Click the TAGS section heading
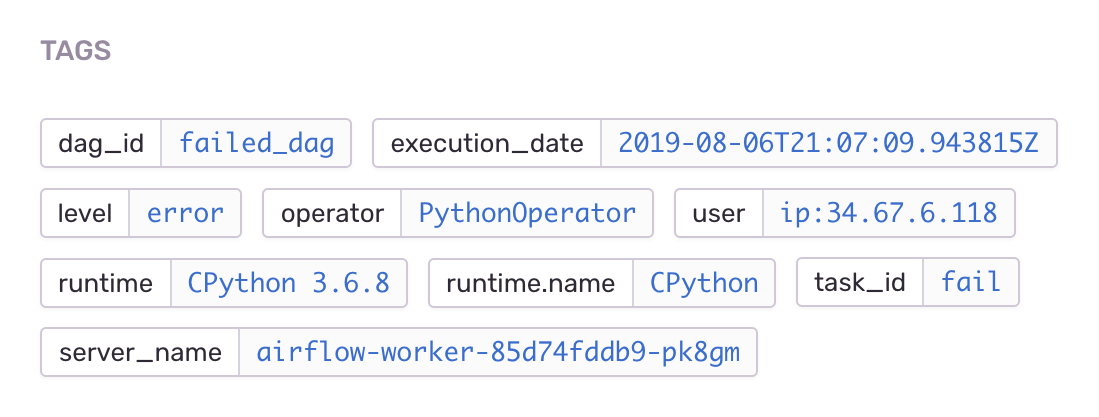This screenshot has height=417, width=1099. (x=76, y=51)
